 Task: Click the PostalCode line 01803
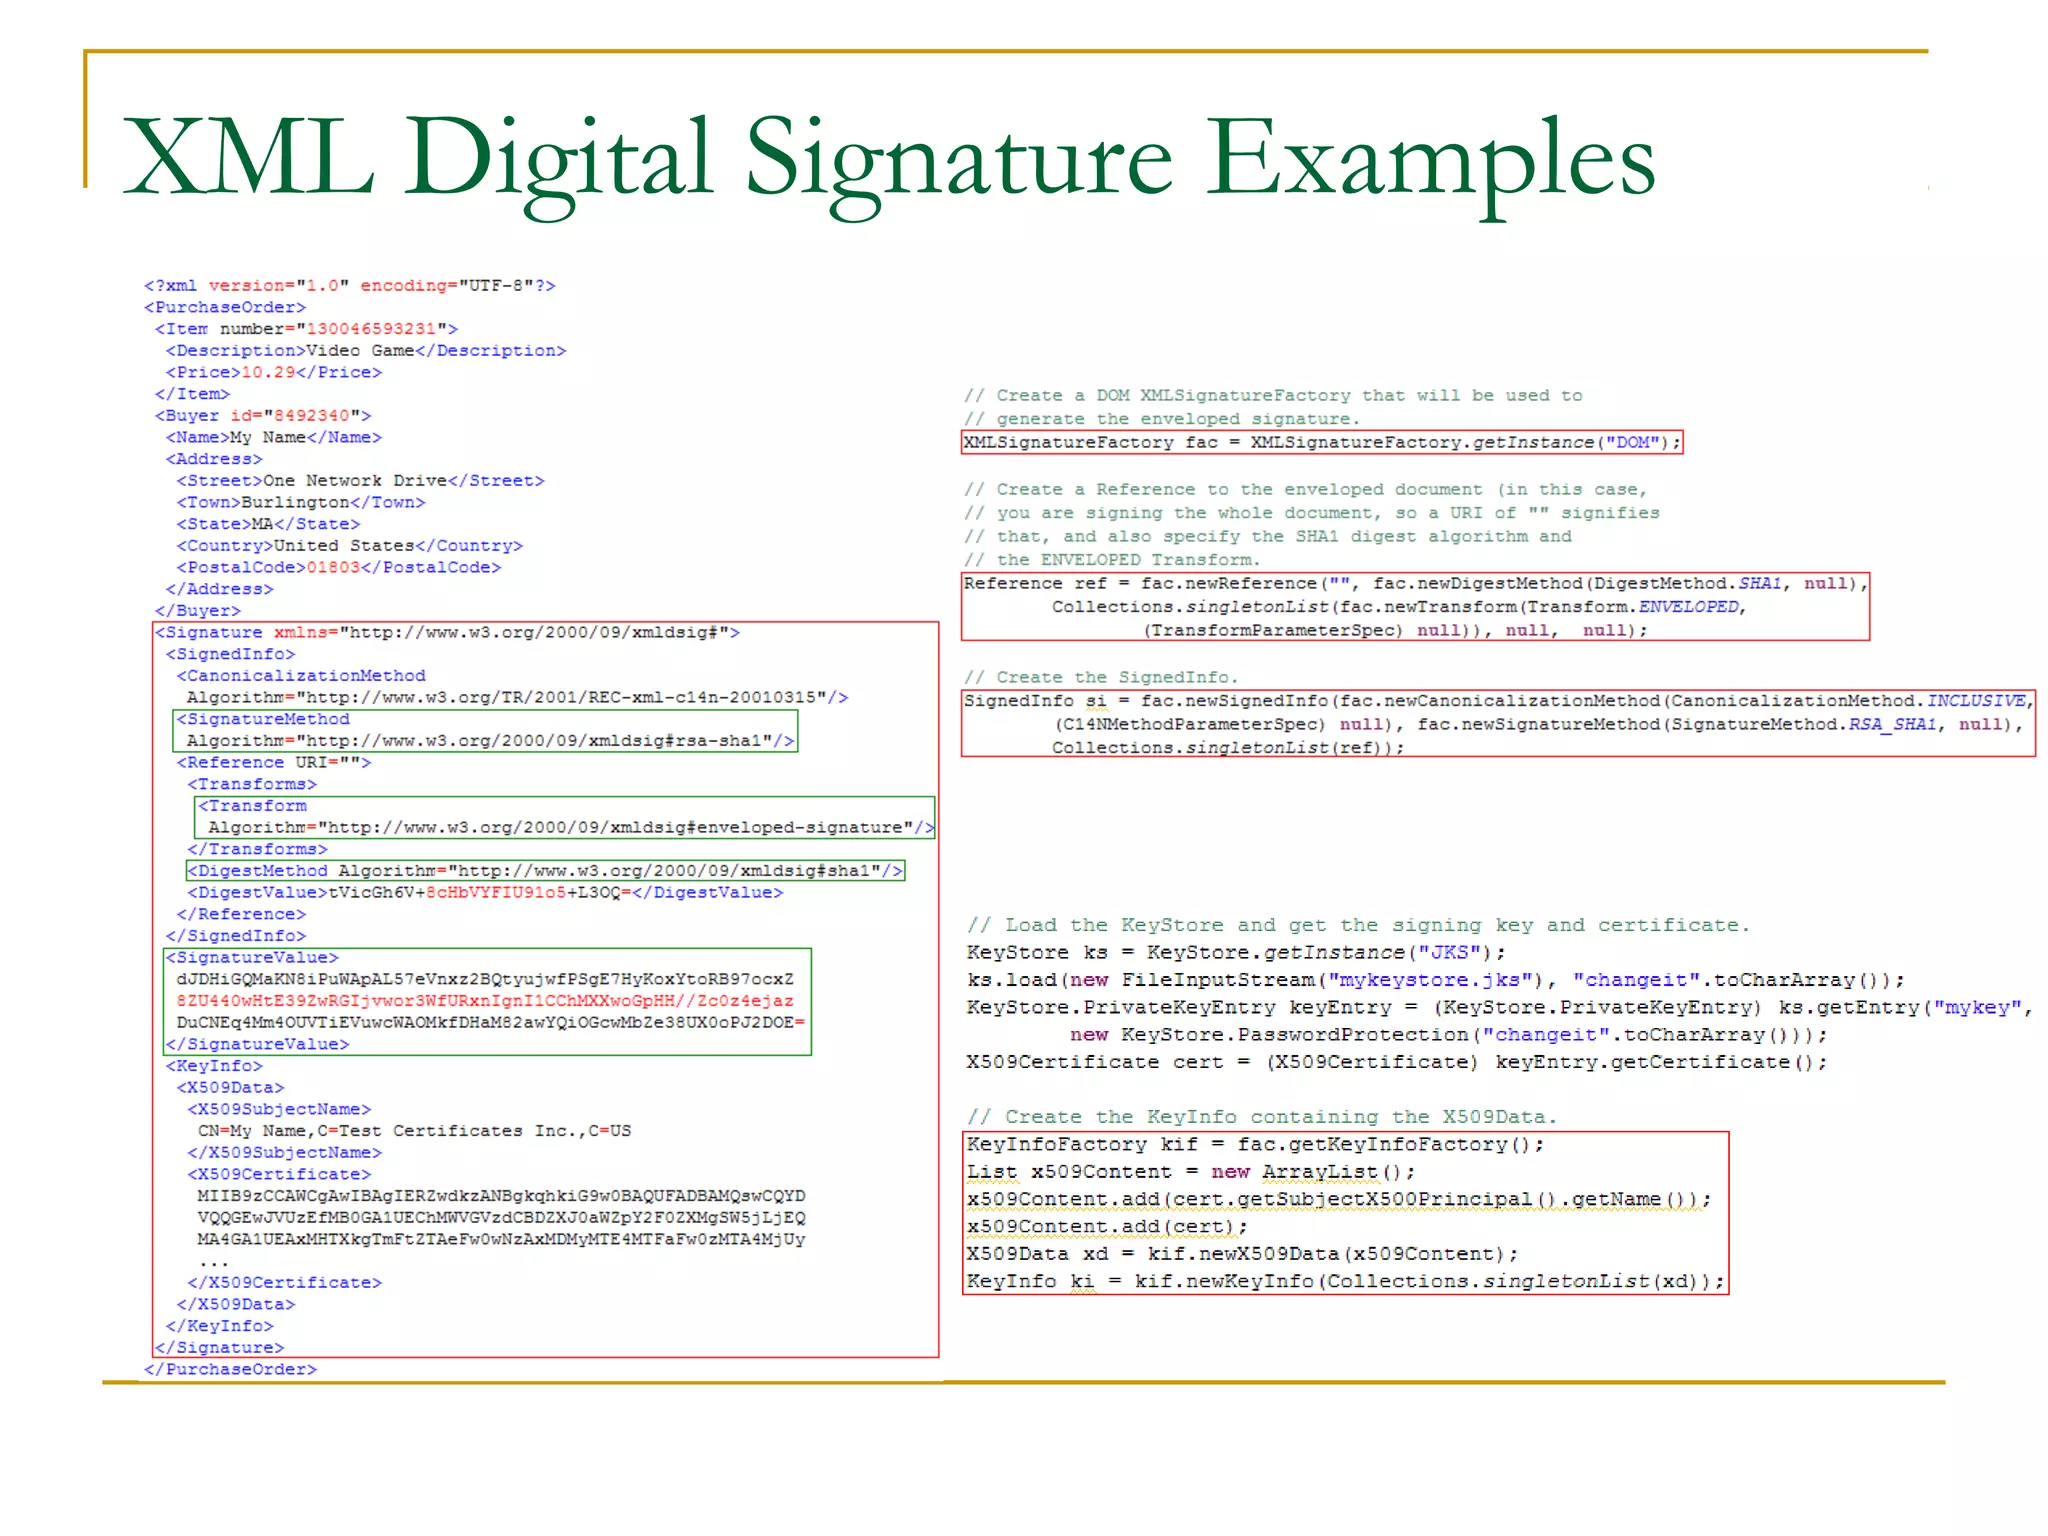(339, 567)
